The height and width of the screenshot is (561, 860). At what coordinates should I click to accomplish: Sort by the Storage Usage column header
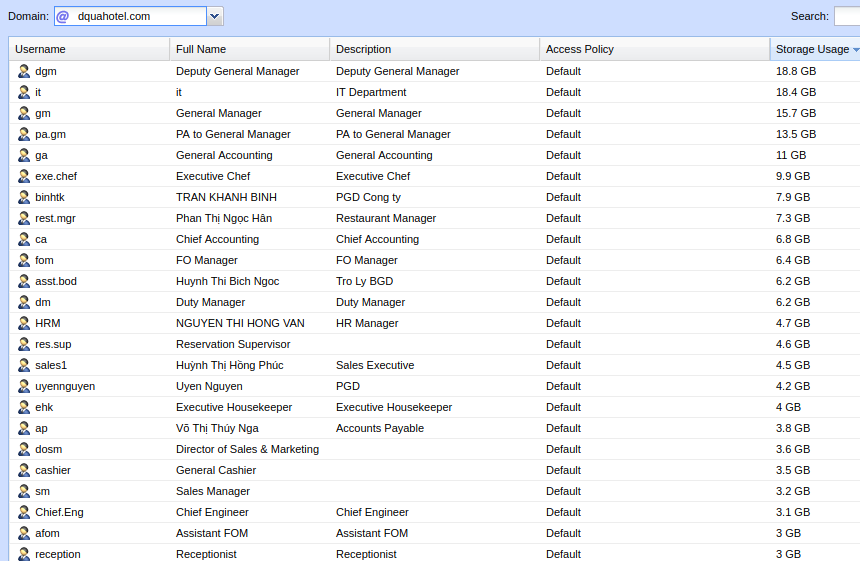[815, 49]
